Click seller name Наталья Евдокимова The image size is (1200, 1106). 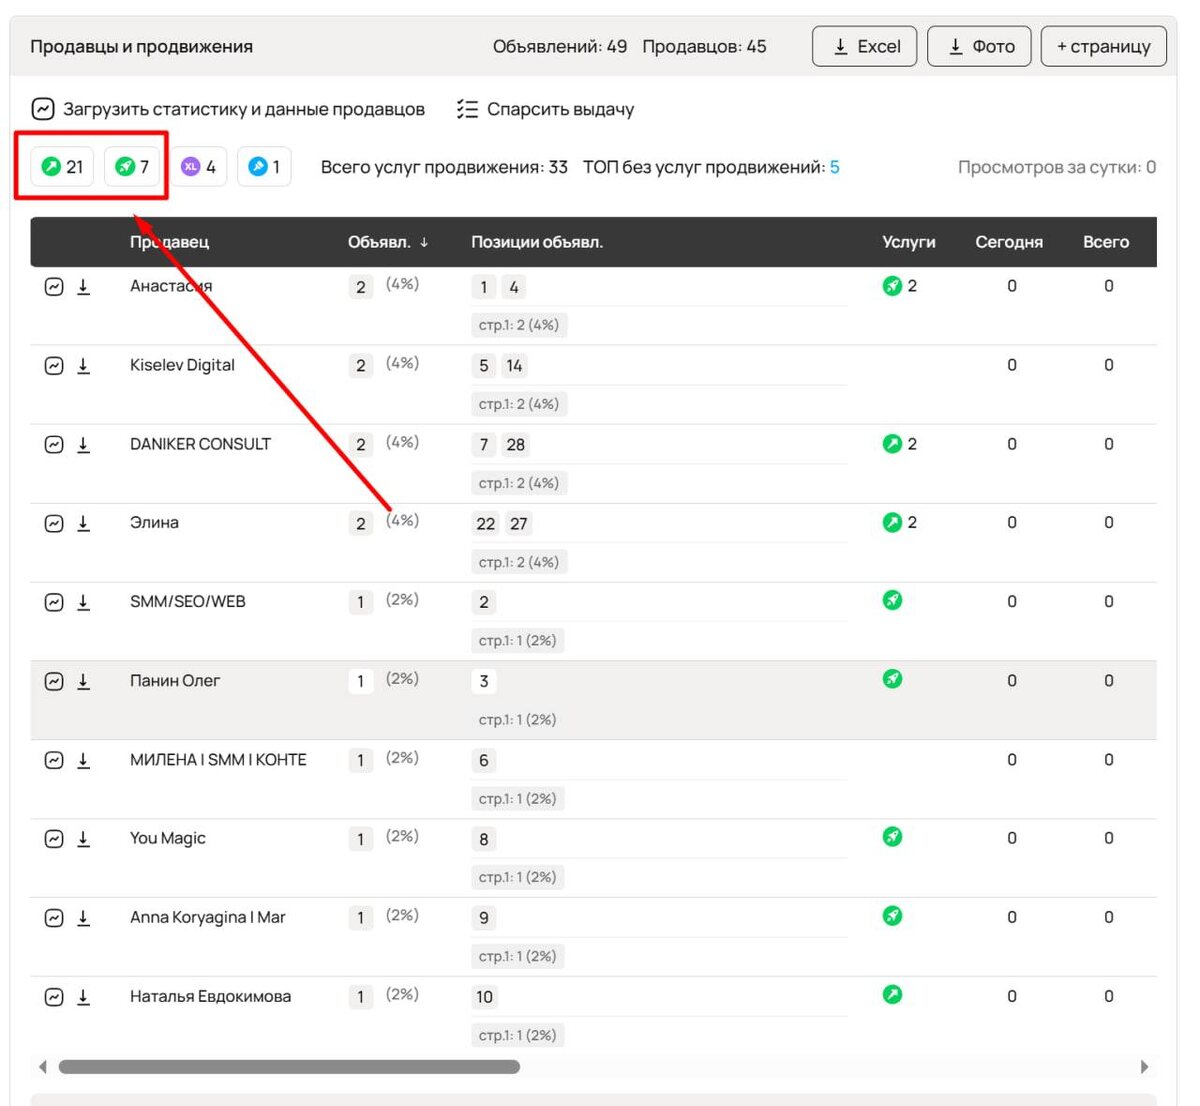[210, 996]
